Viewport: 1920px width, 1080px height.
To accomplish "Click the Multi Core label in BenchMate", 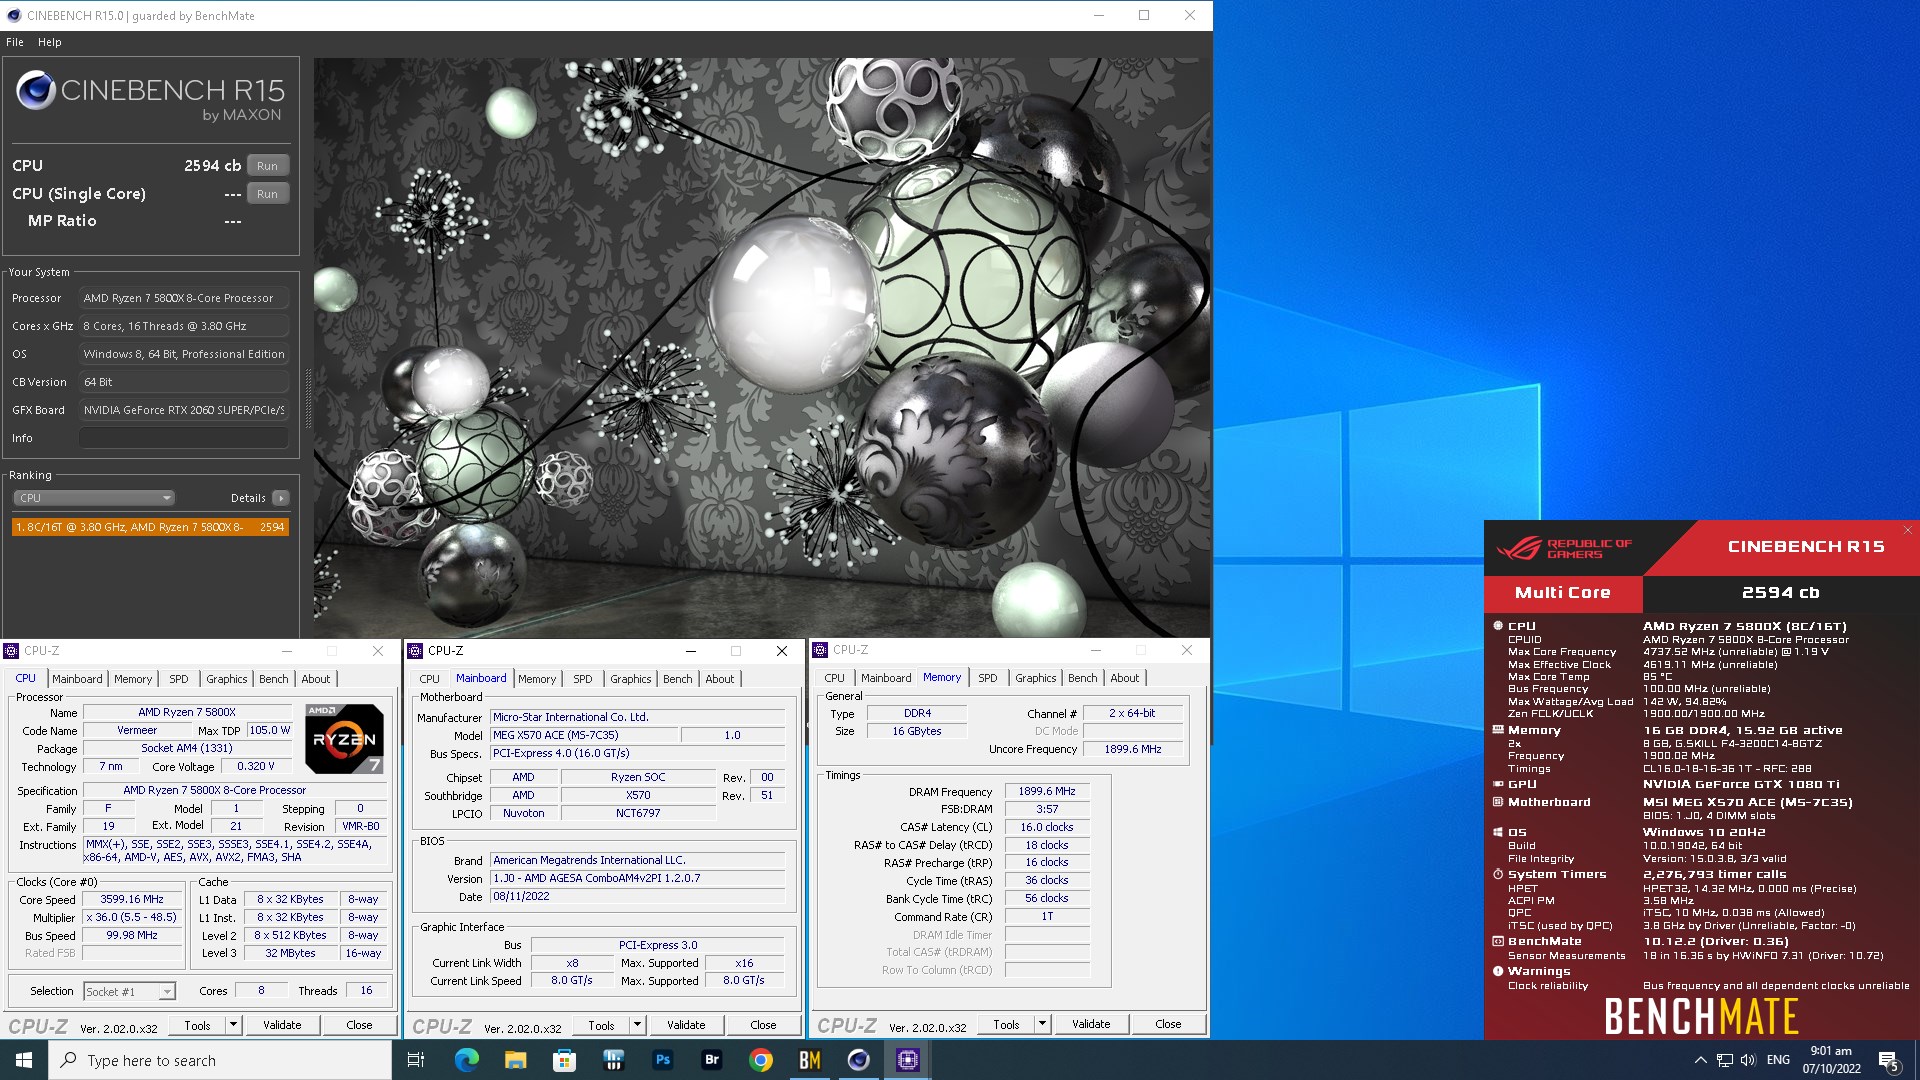I will pyautogui.click(x=1563, y=593).
